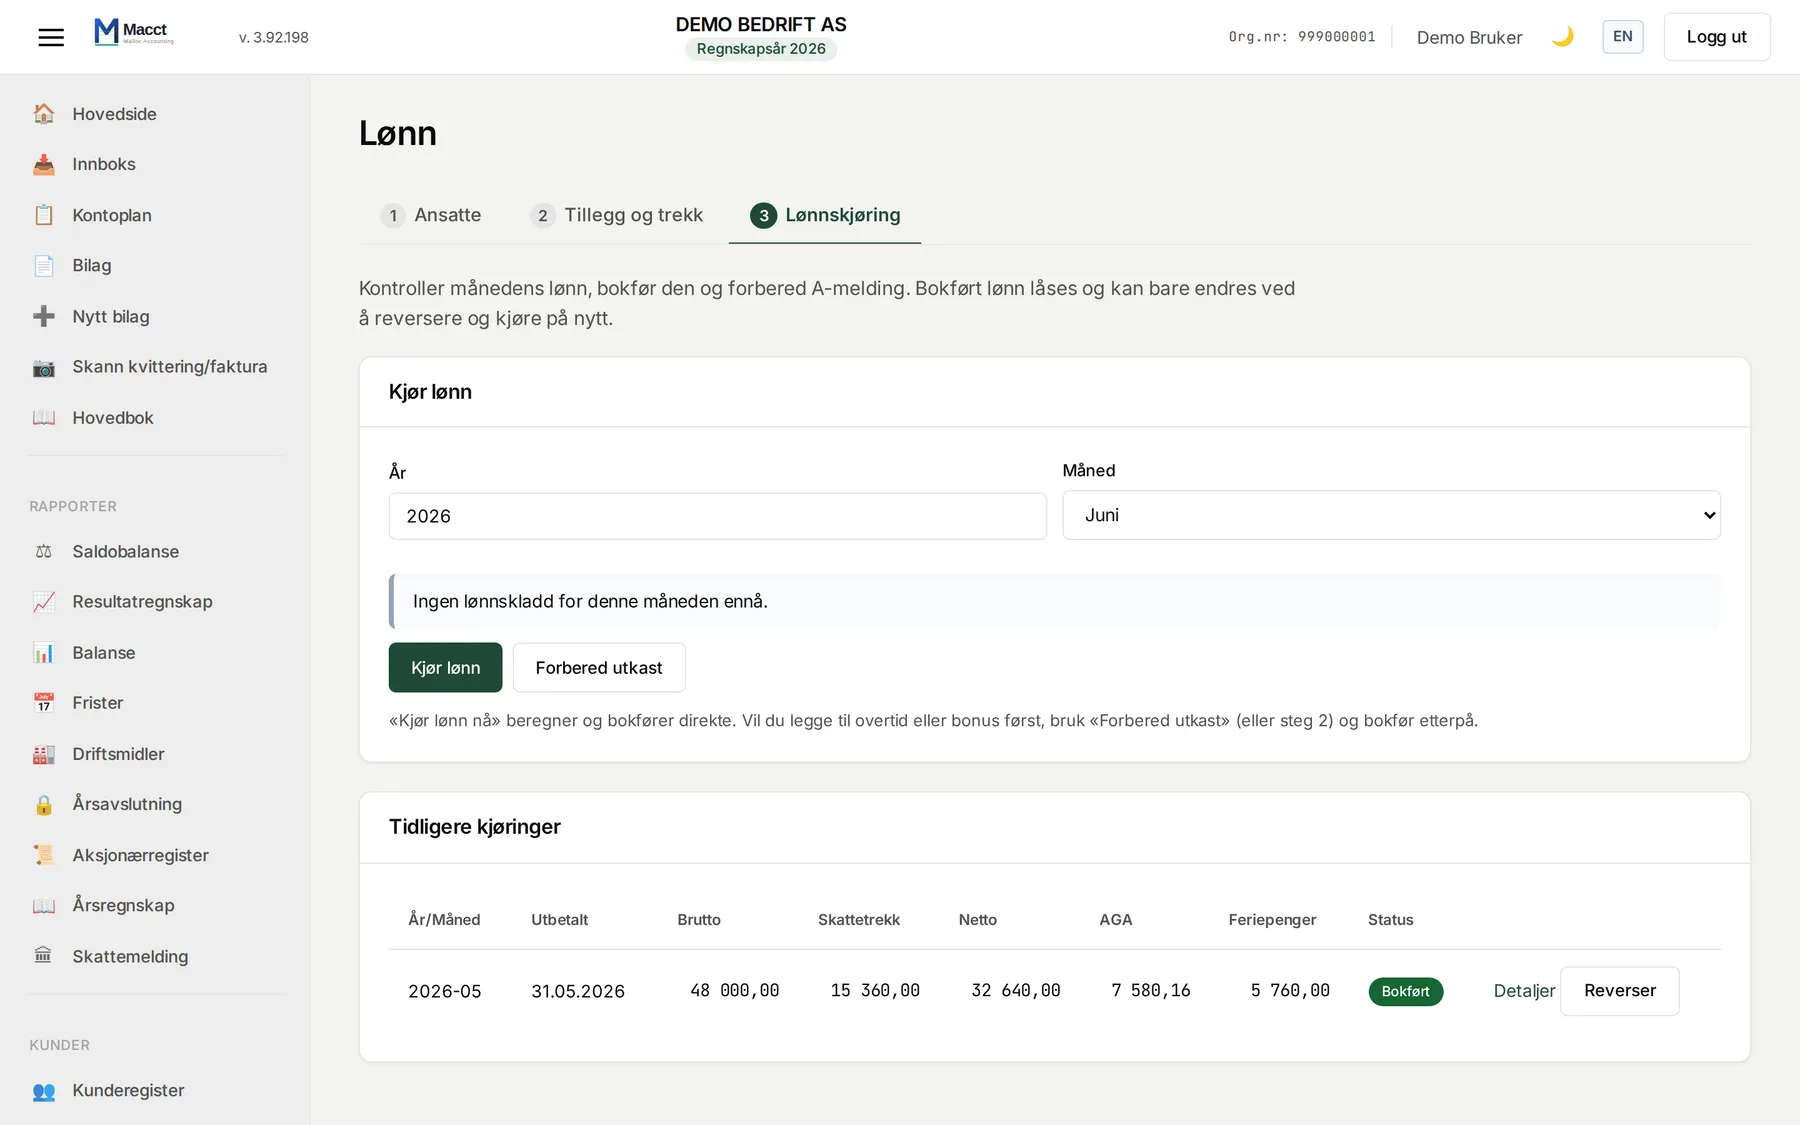This screenshot has width=1800, height=1125.
Task: Click the AGA value 7 580,16
Action: (1151, 990)
